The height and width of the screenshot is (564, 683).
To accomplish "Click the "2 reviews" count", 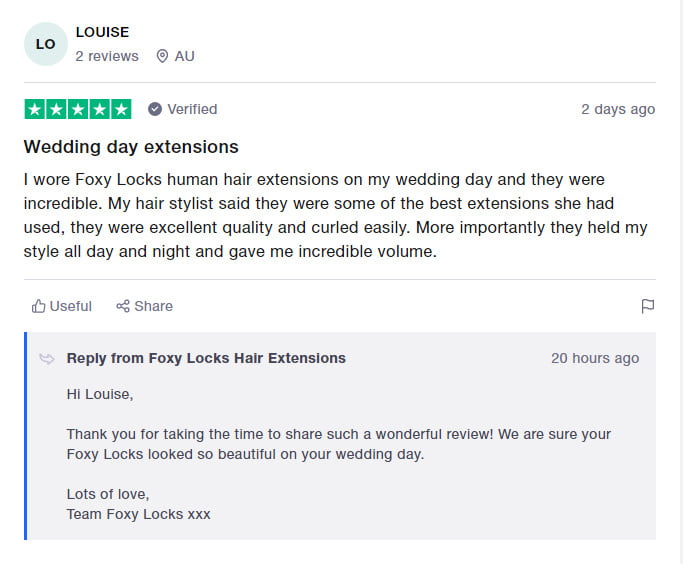I will [107, 56].
